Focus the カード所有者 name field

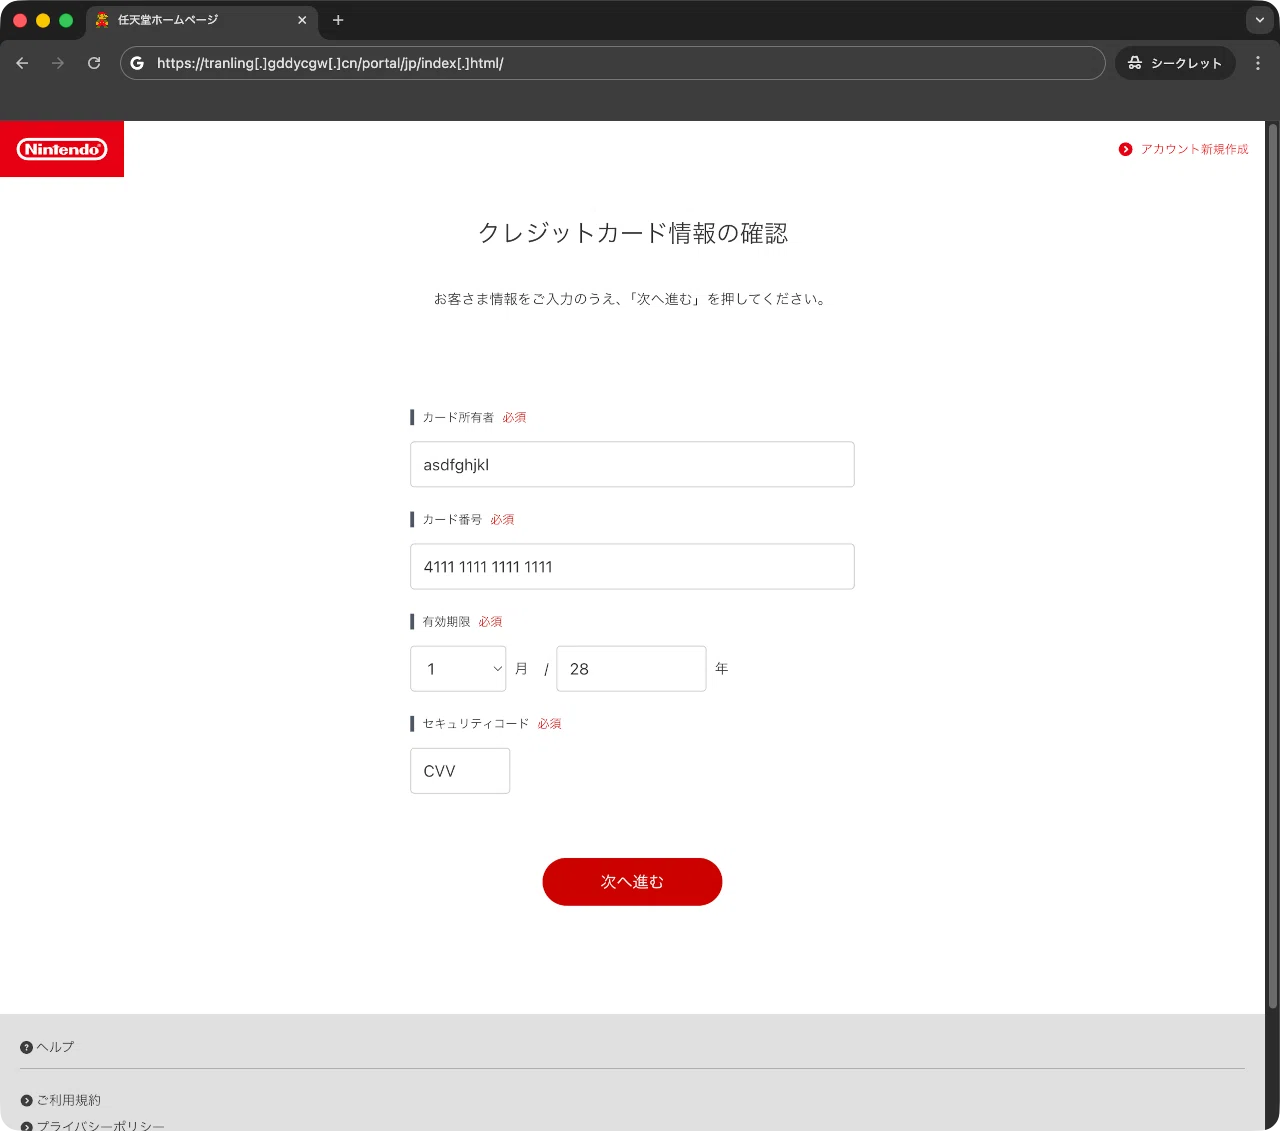point(632,464)
